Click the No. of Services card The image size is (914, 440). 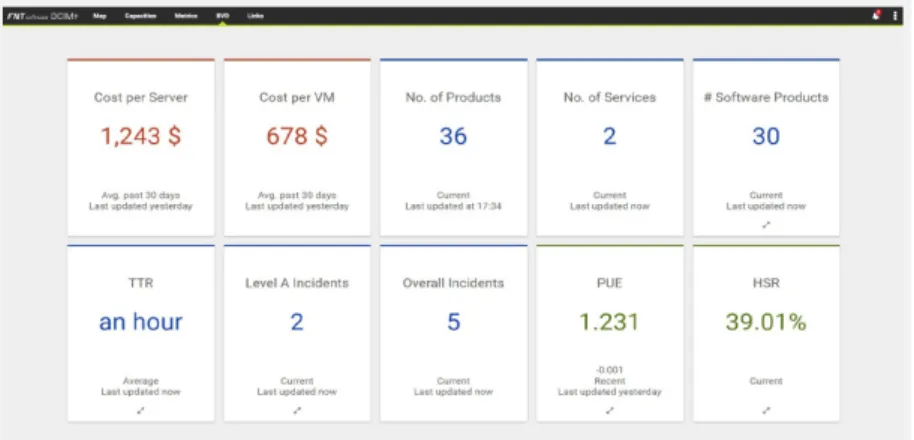610,147
